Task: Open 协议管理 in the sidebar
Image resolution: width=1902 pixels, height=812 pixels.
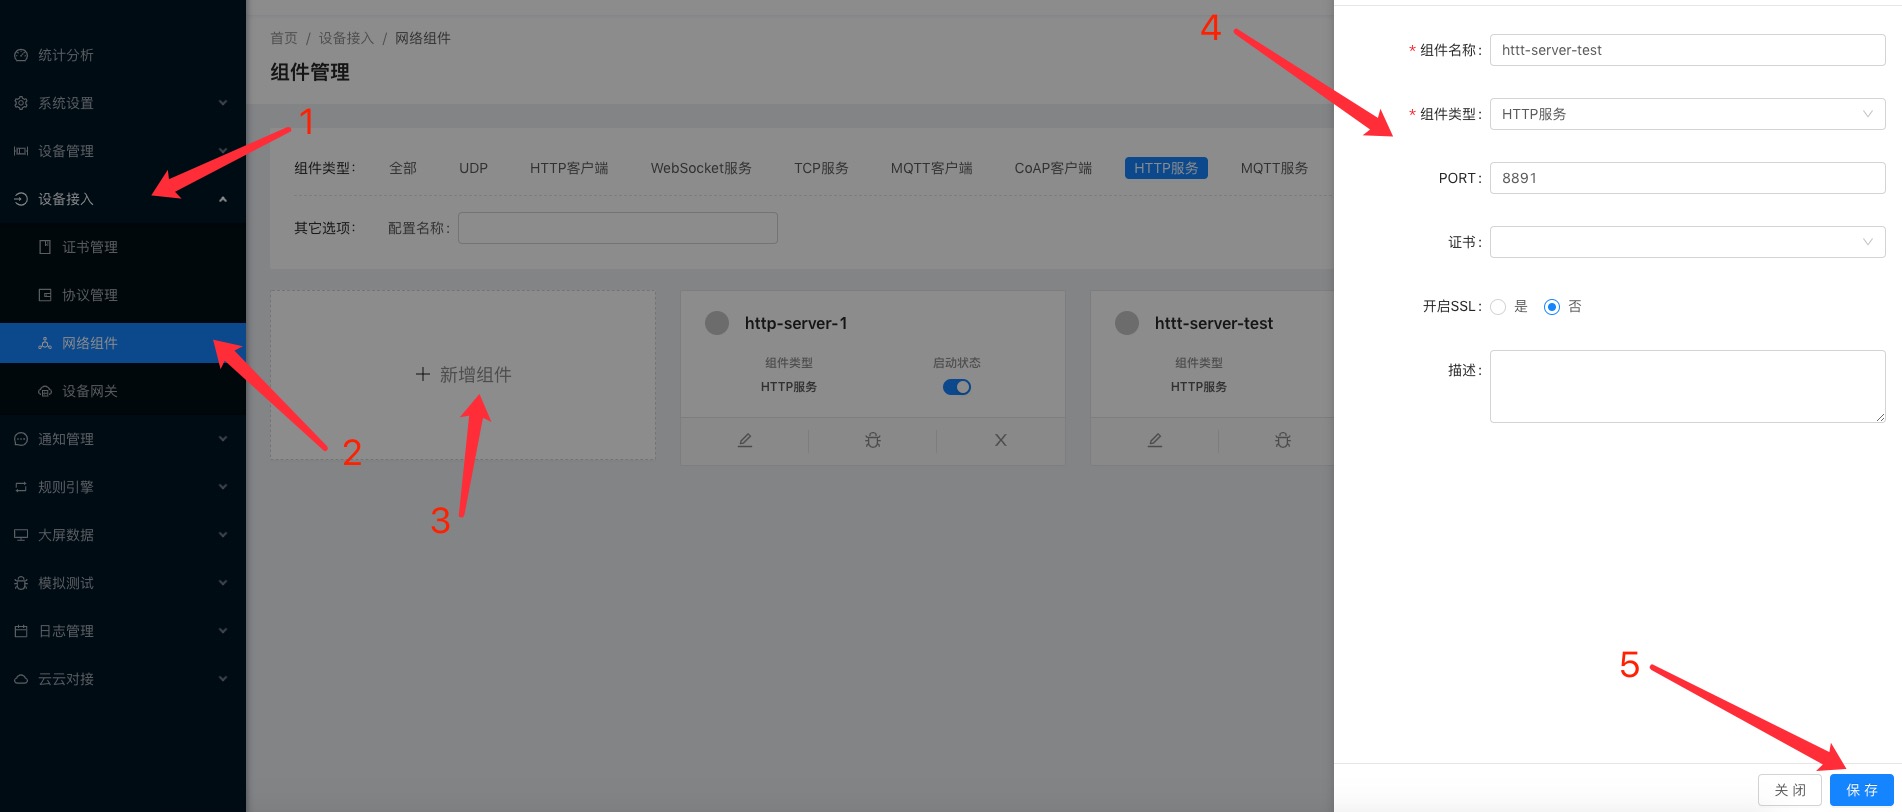Action: pyautogui.click(x=90, y=295)
